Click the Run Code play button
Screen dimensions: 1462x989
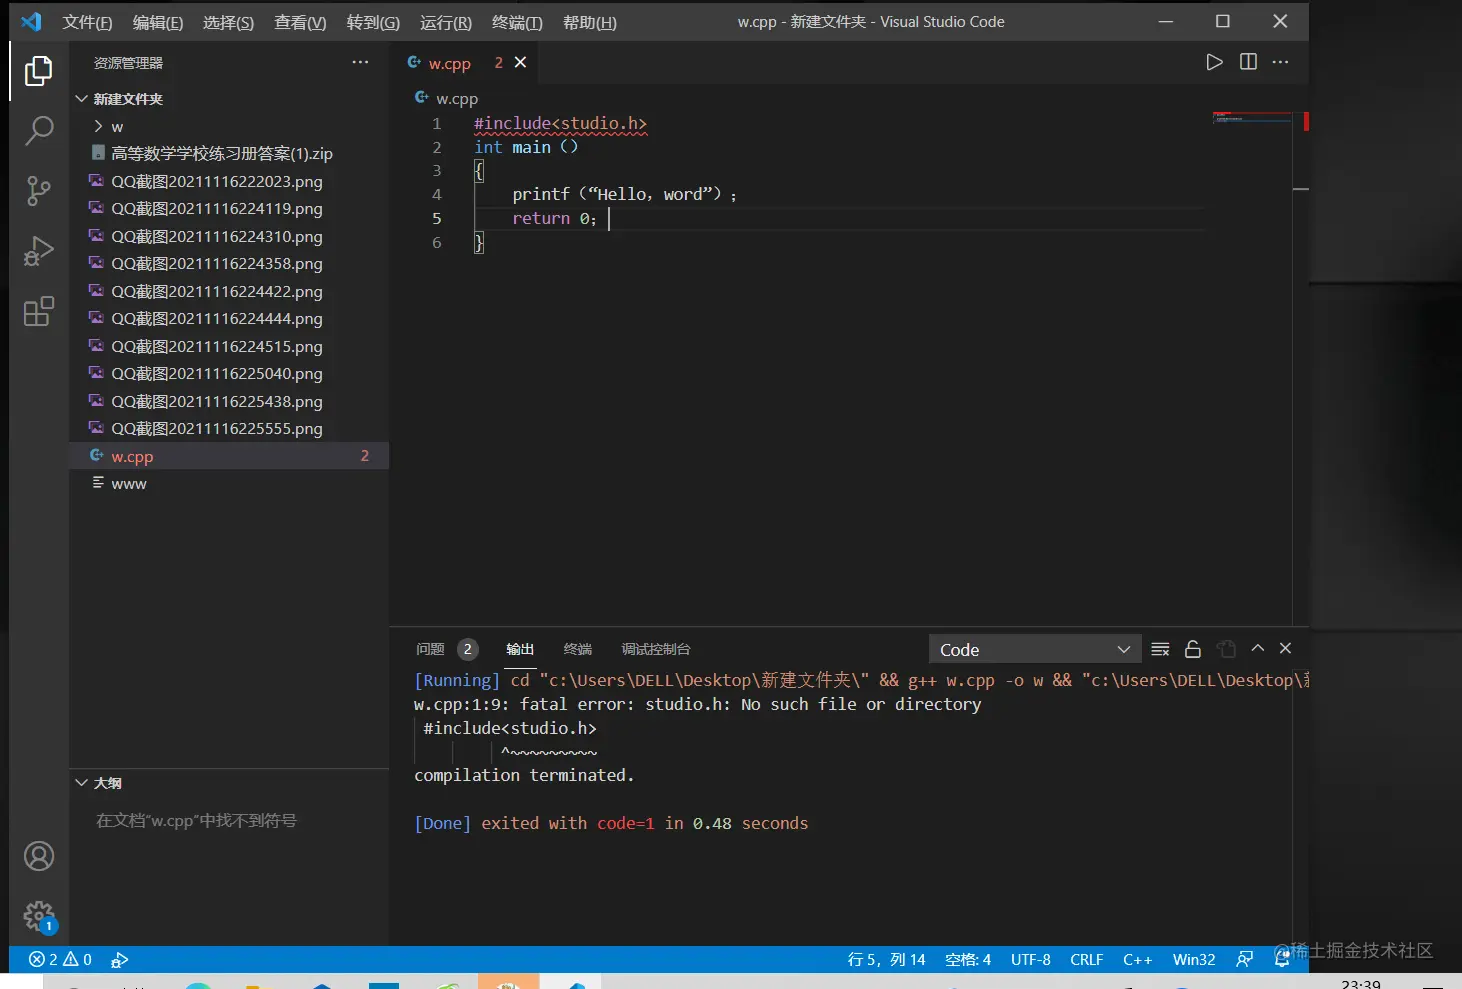point(1214,62)
